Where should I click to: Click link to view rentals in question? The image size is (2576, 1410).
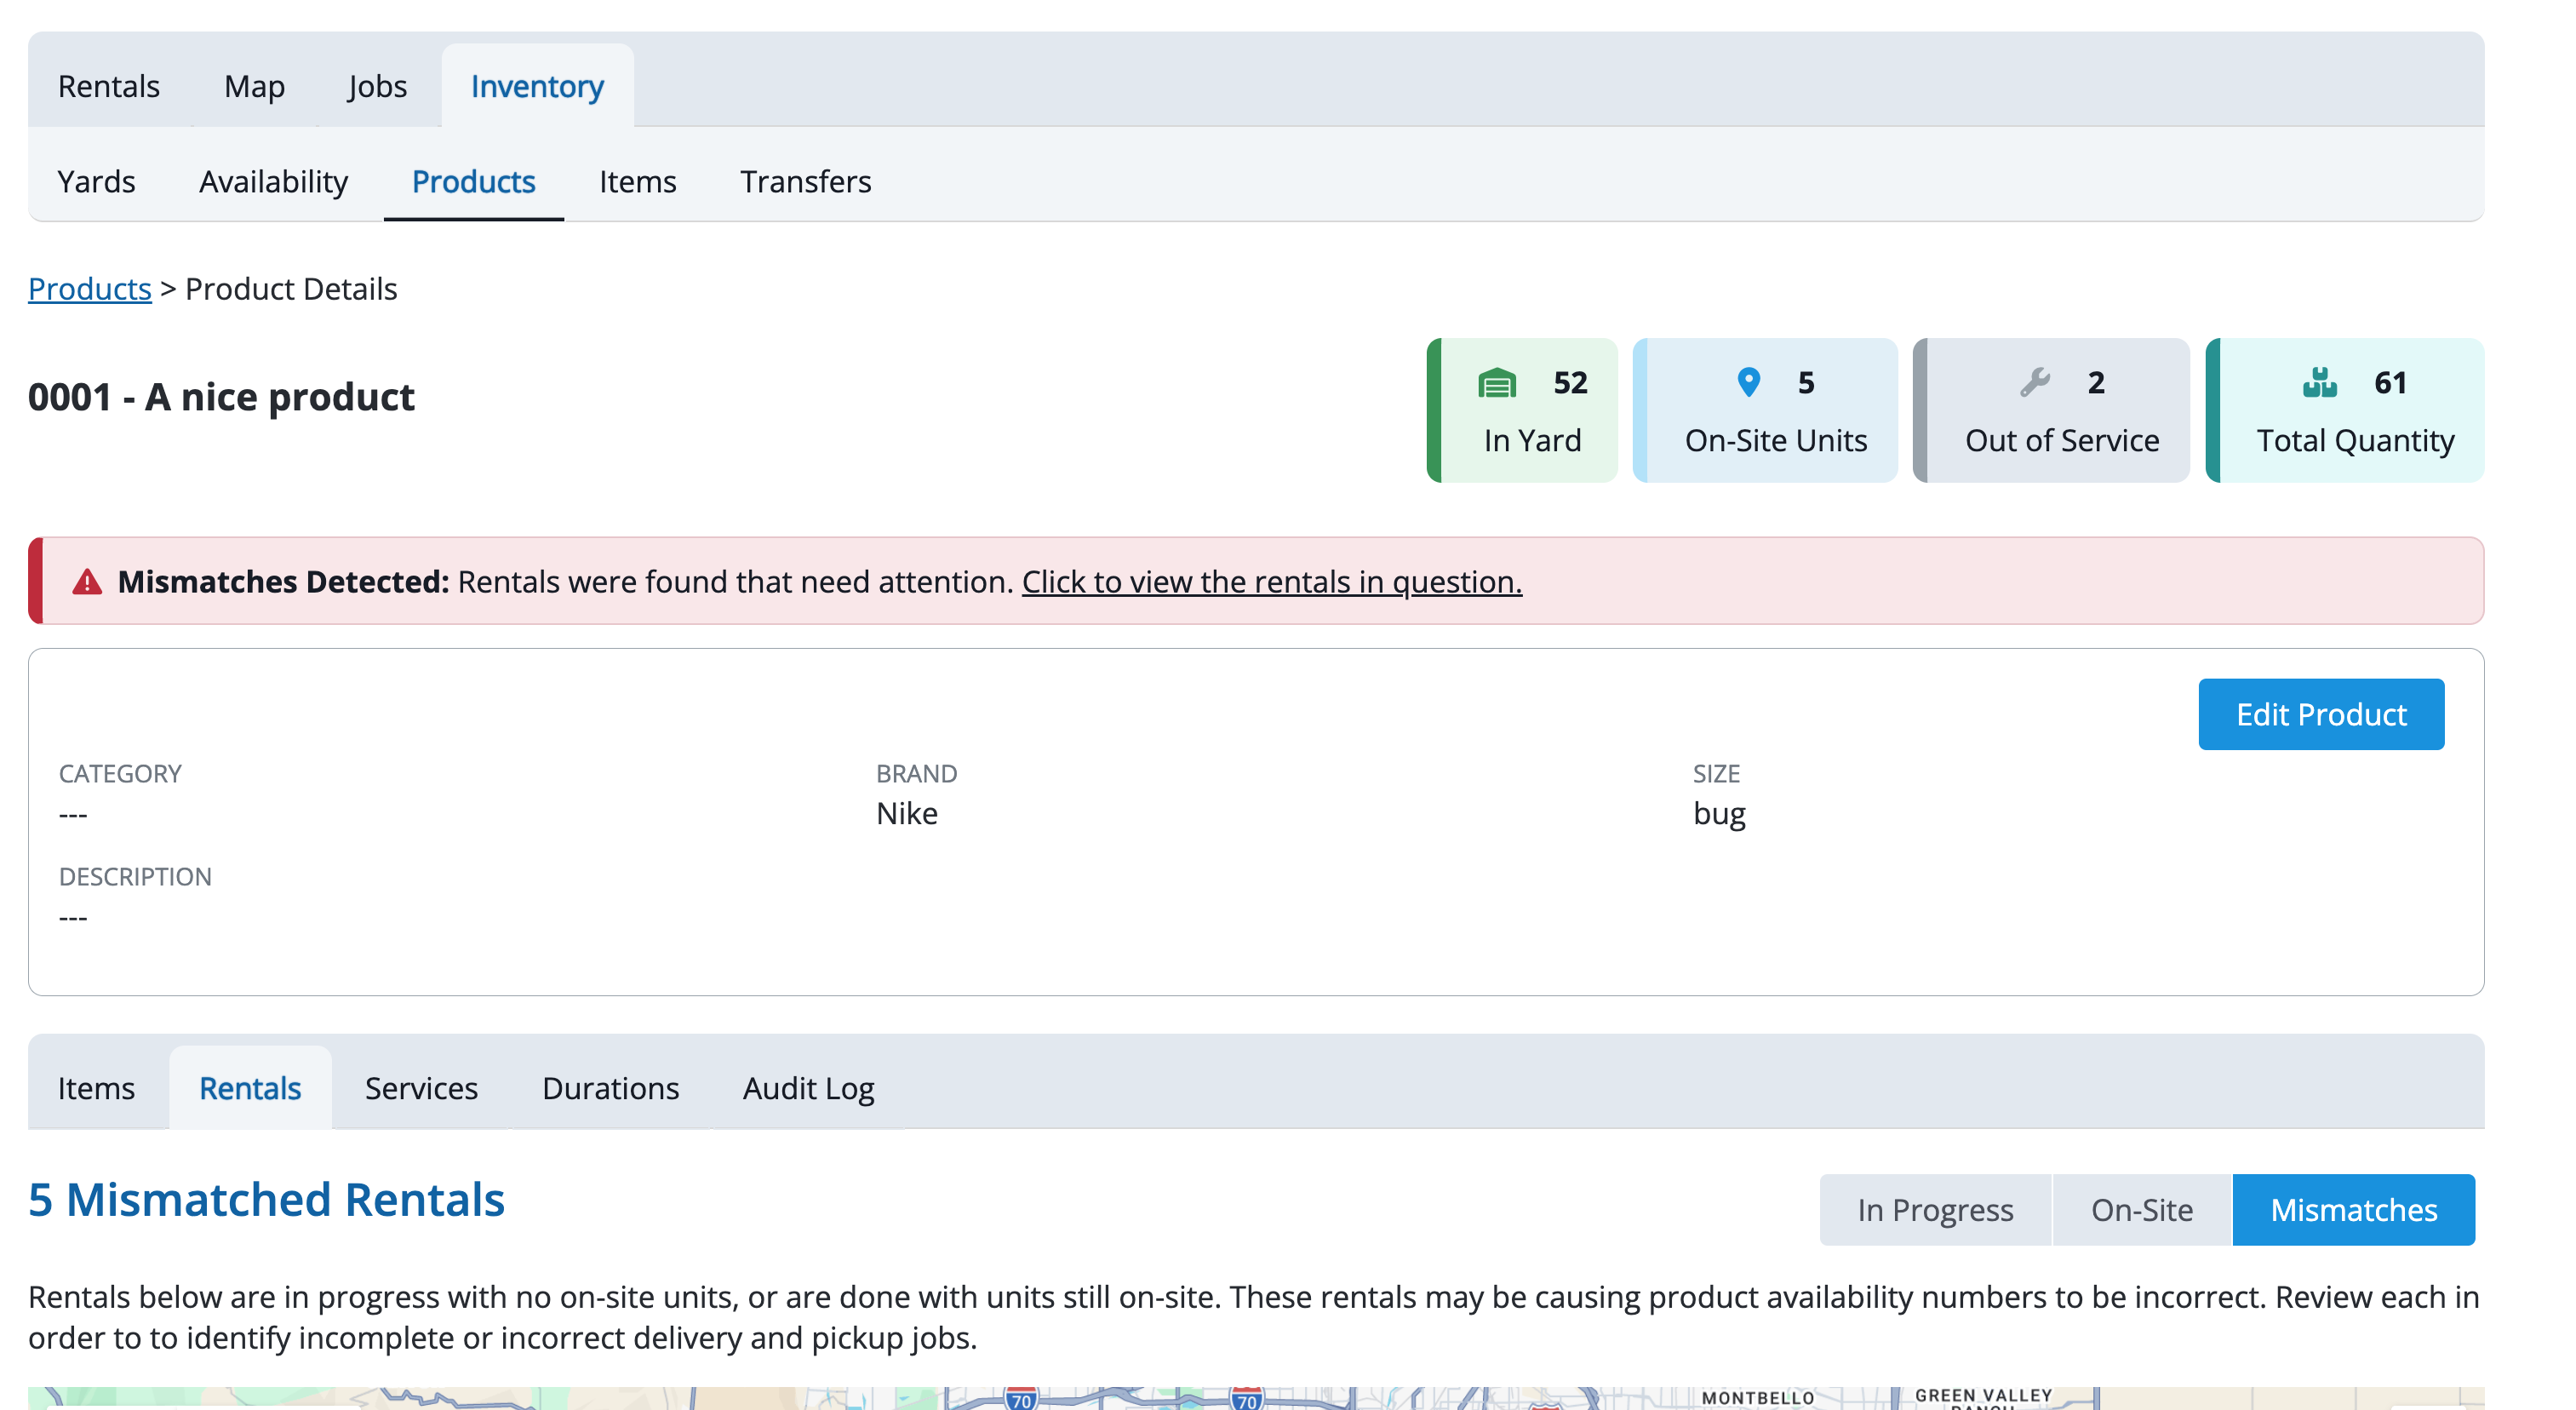pos(1271,582)
